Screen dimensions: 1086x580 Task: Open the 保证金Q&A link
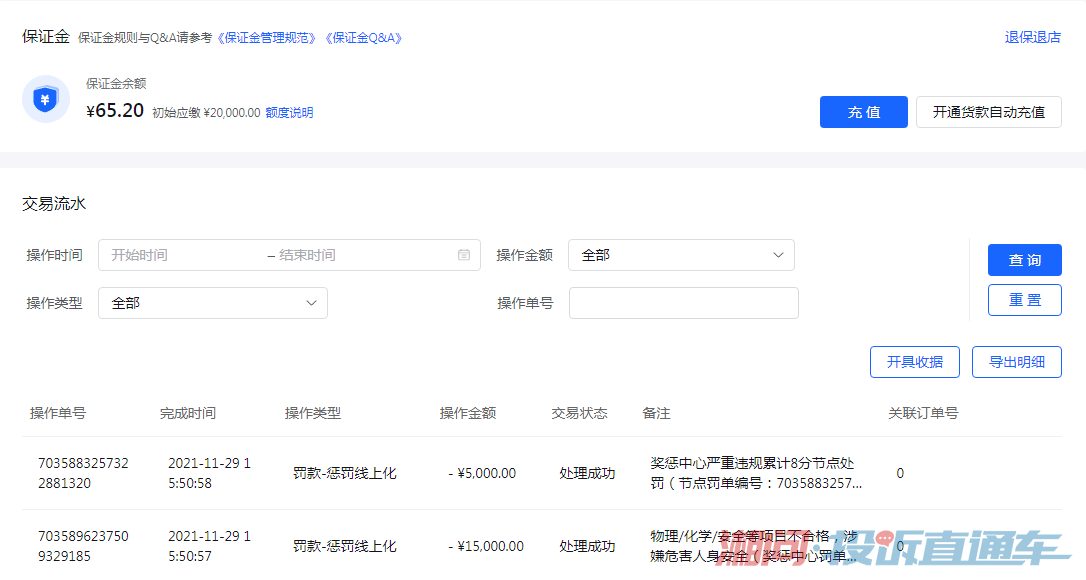click(364, 37)
